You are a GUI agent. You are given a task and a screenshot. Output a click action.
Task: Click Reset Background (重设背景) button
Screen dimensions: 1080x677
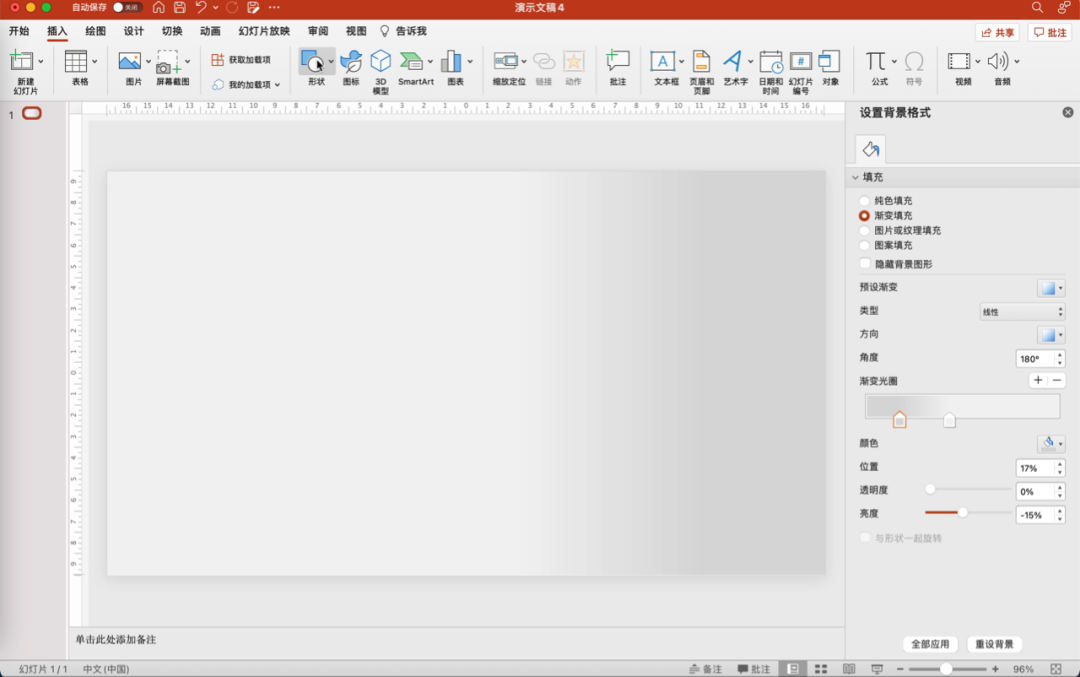point(994,644)
